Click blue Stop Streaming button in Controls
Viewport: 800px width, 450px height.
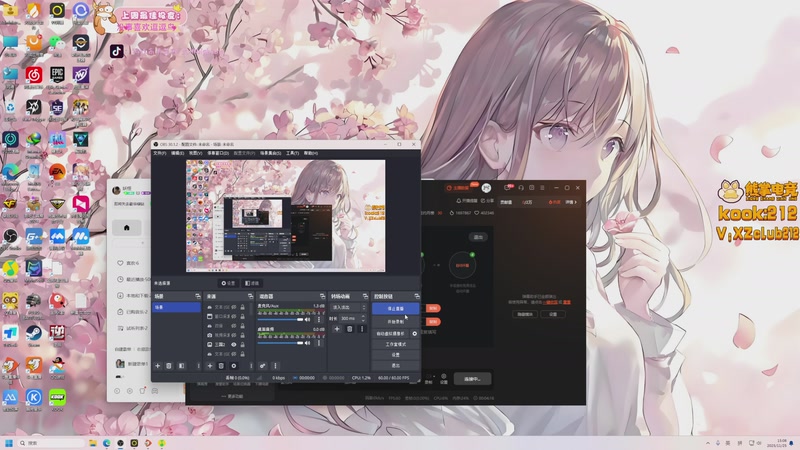click(x=395, y=309)
